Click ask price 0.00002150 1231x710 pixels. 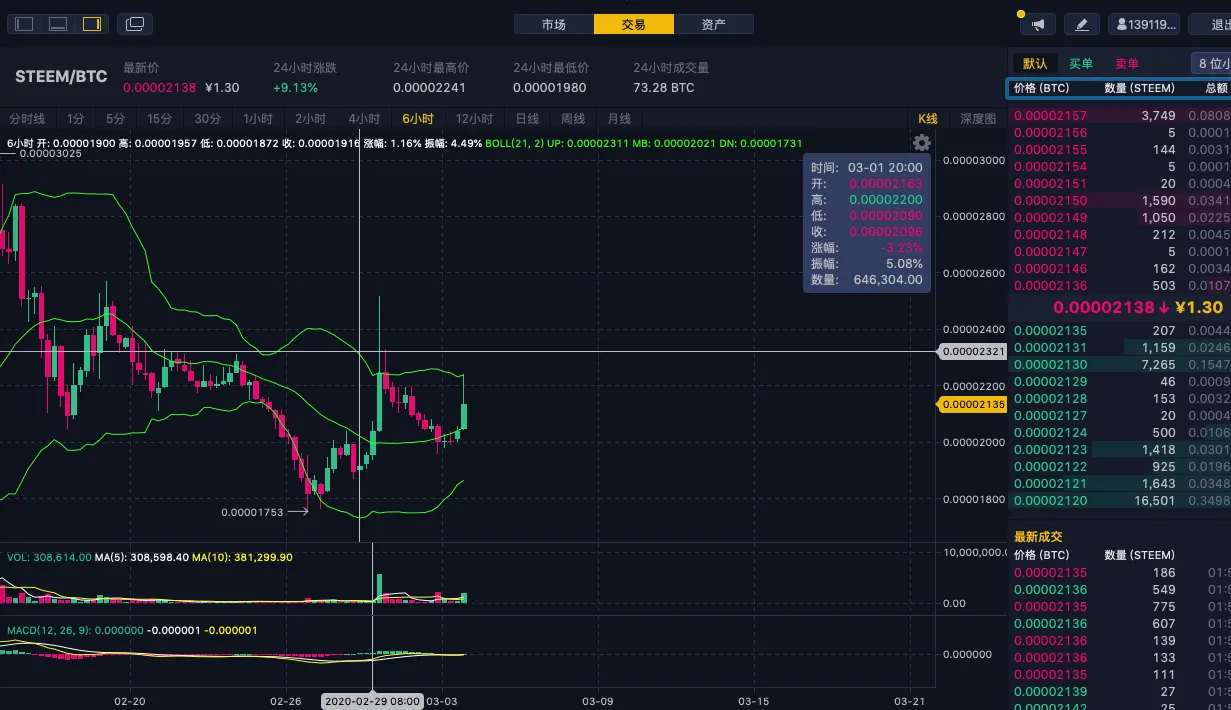pos(1050,201)
